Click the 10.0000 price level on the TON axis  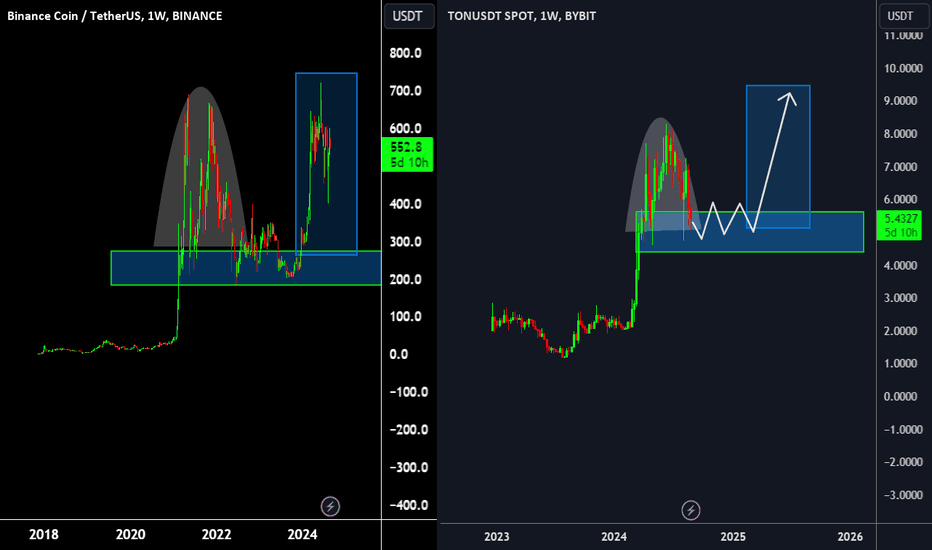pos(903,68)
